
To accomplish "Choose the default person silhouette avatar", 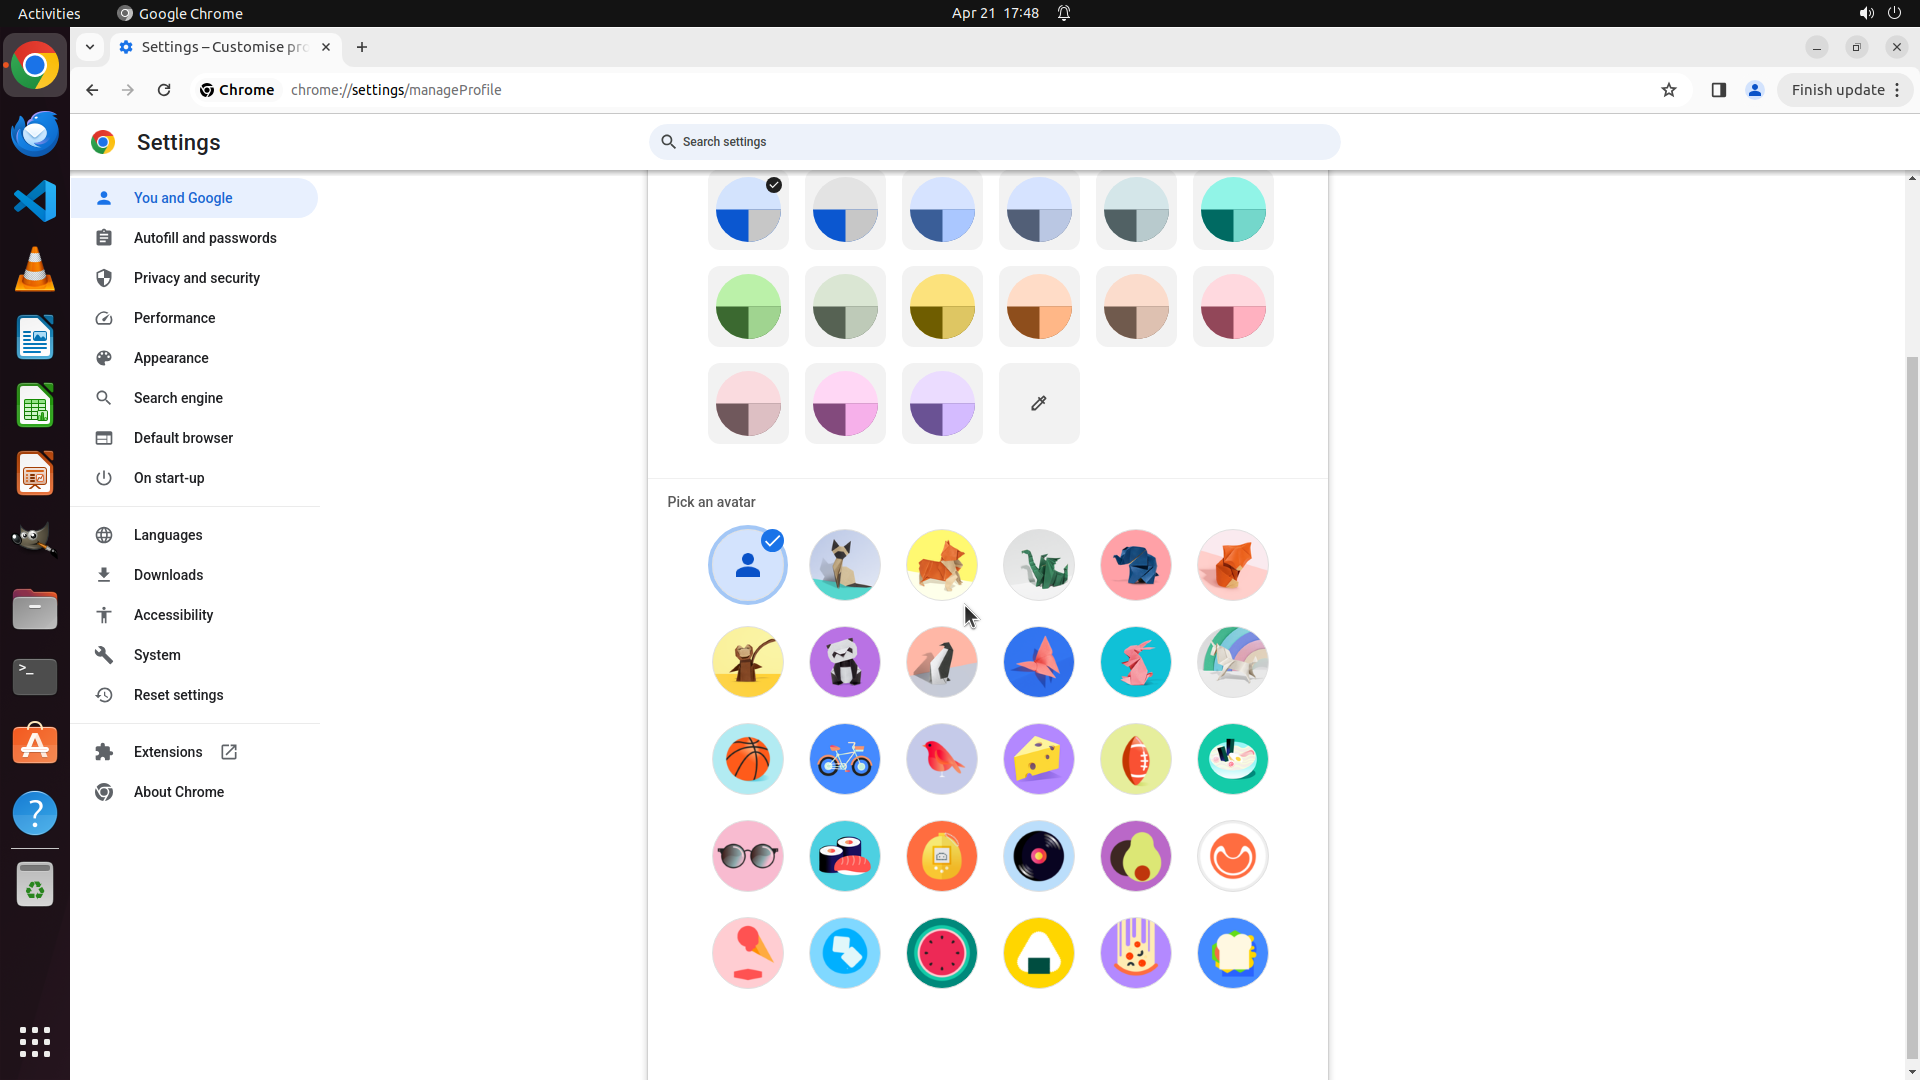I will (x=747, y=565).
